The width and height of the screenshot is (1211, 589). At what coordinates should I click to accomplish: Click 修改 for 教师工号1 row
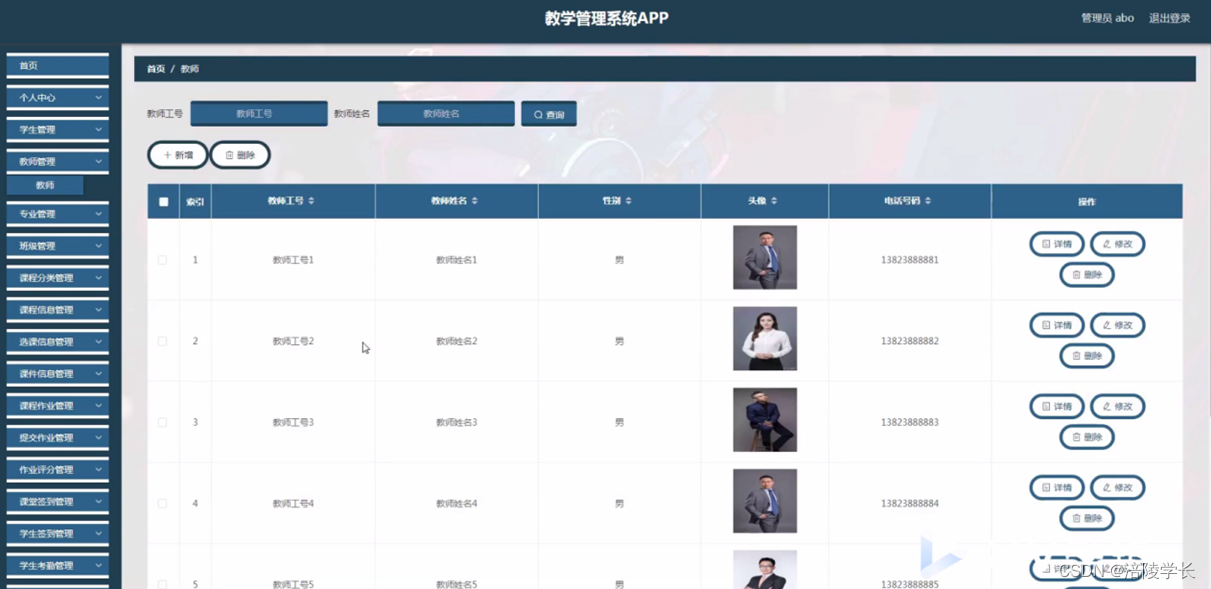tap(1117, 244)
